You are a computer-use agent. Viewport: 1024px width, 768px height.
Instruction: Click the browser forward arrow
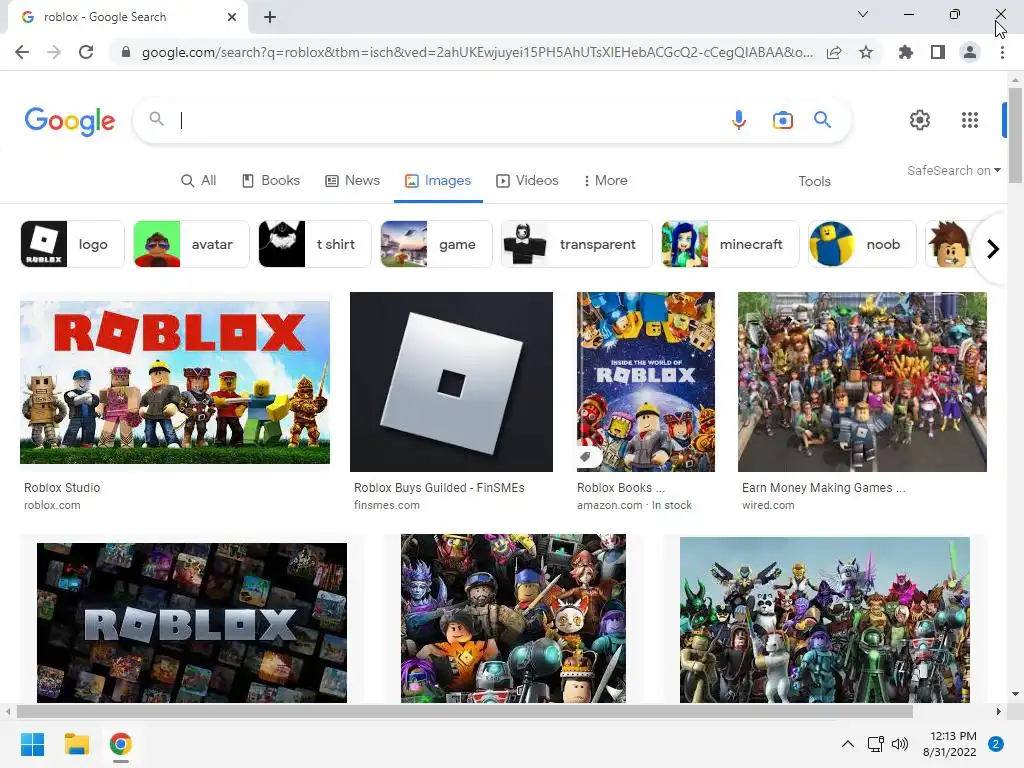(x=54, y=52)
